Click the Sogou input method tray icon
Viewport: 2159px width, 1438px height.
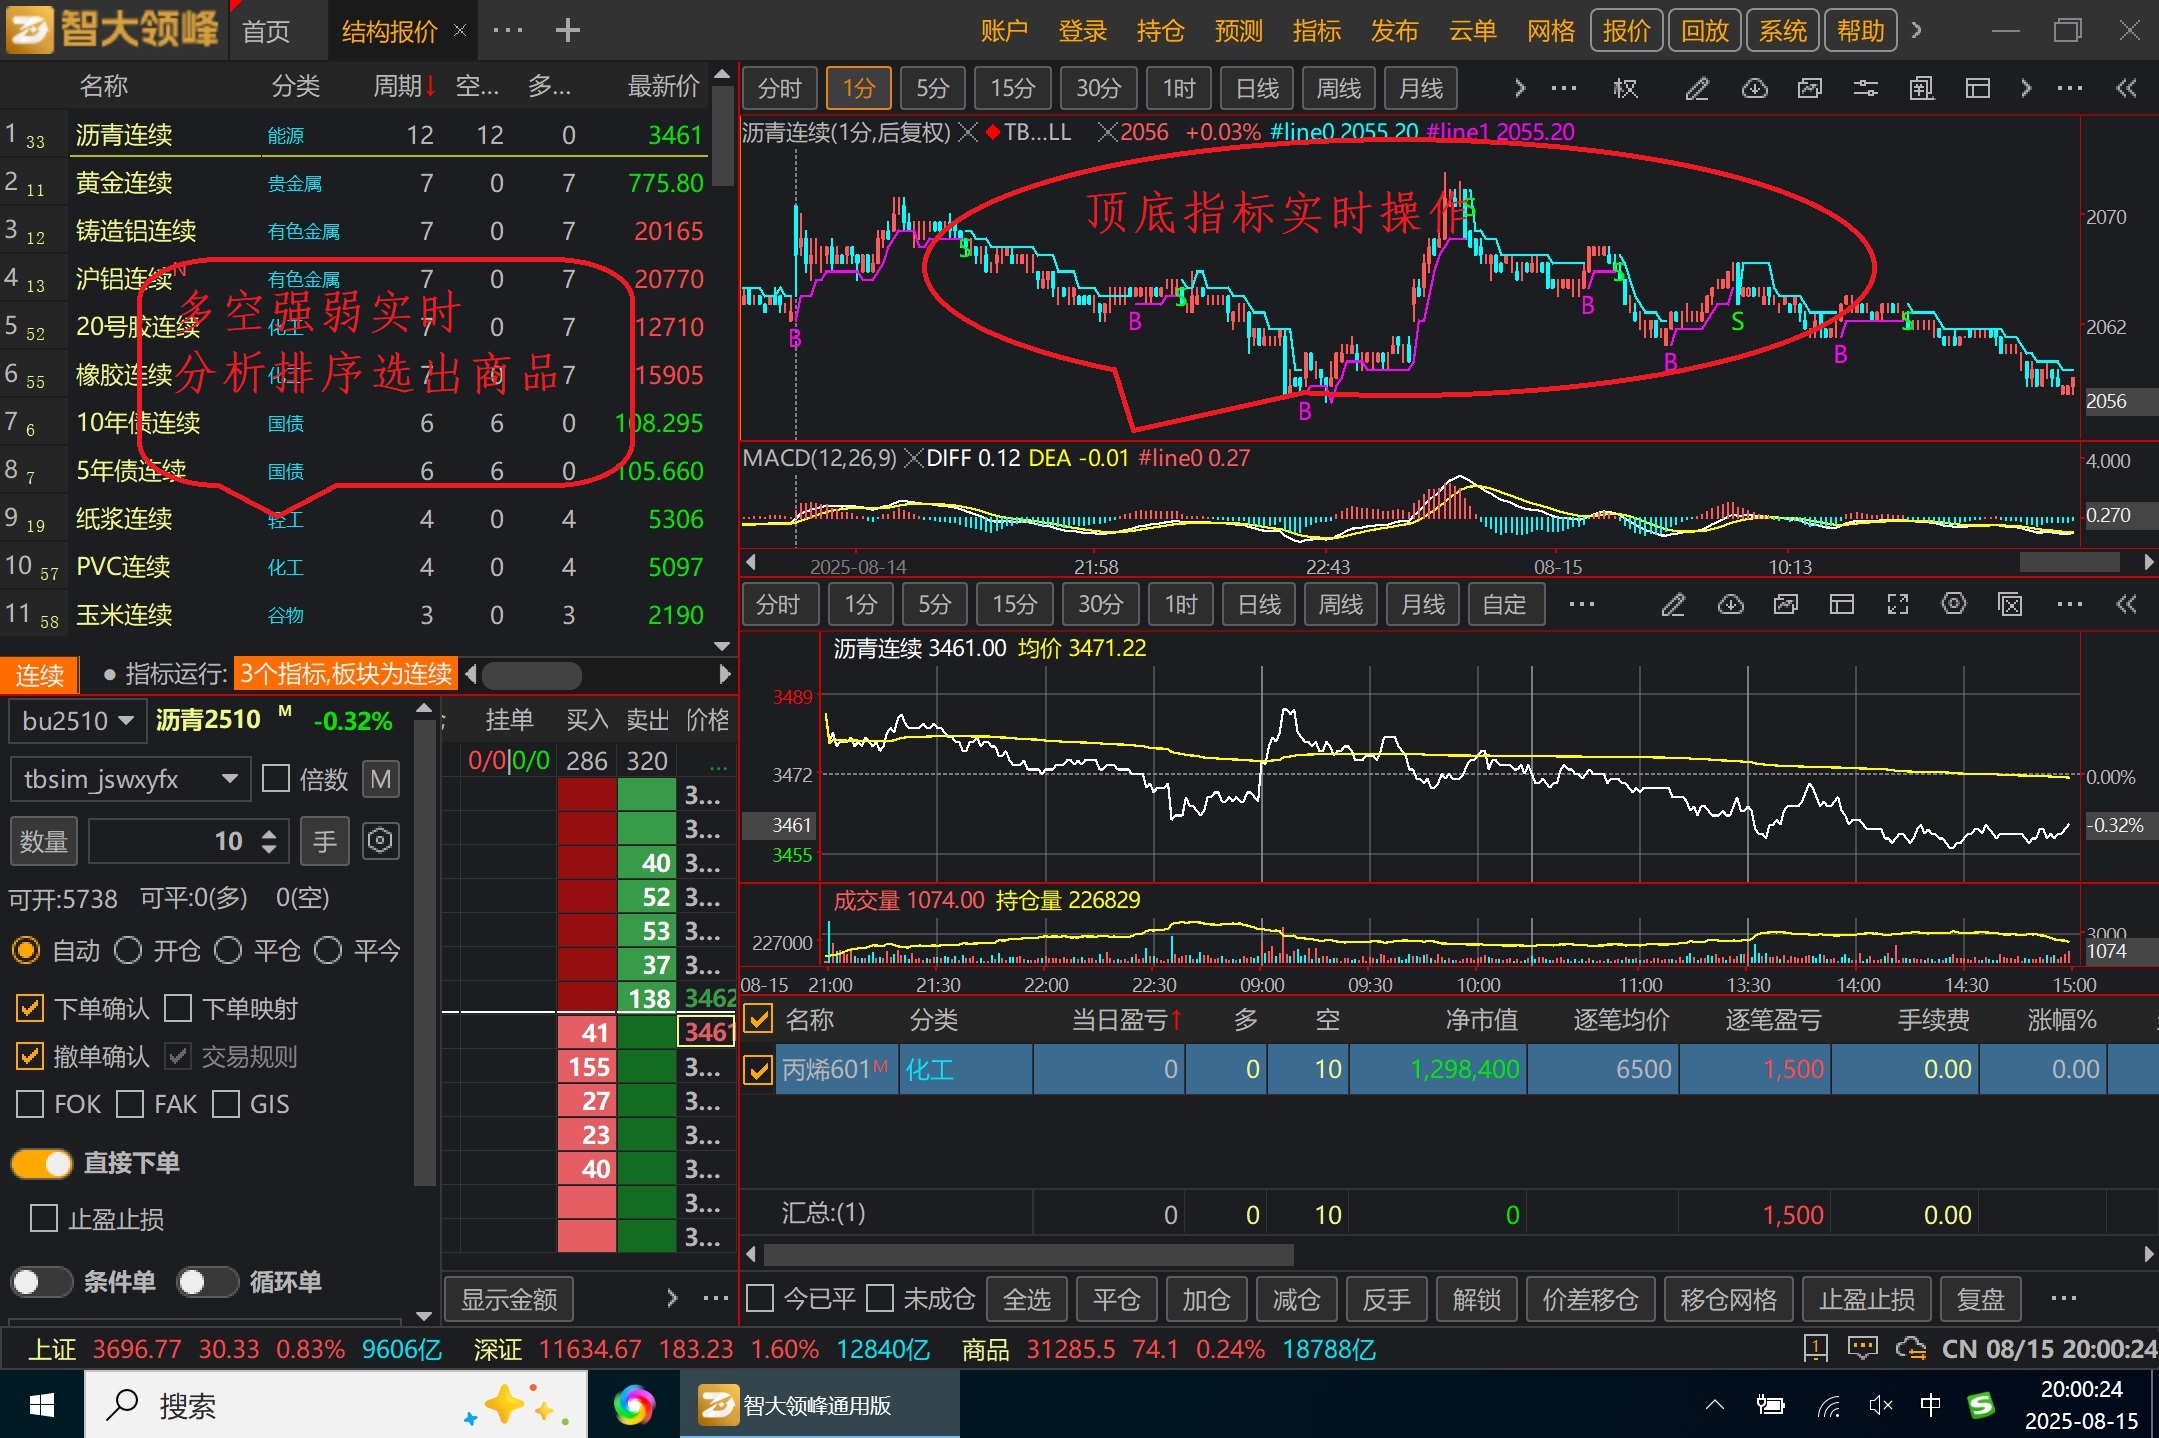1981,1405
